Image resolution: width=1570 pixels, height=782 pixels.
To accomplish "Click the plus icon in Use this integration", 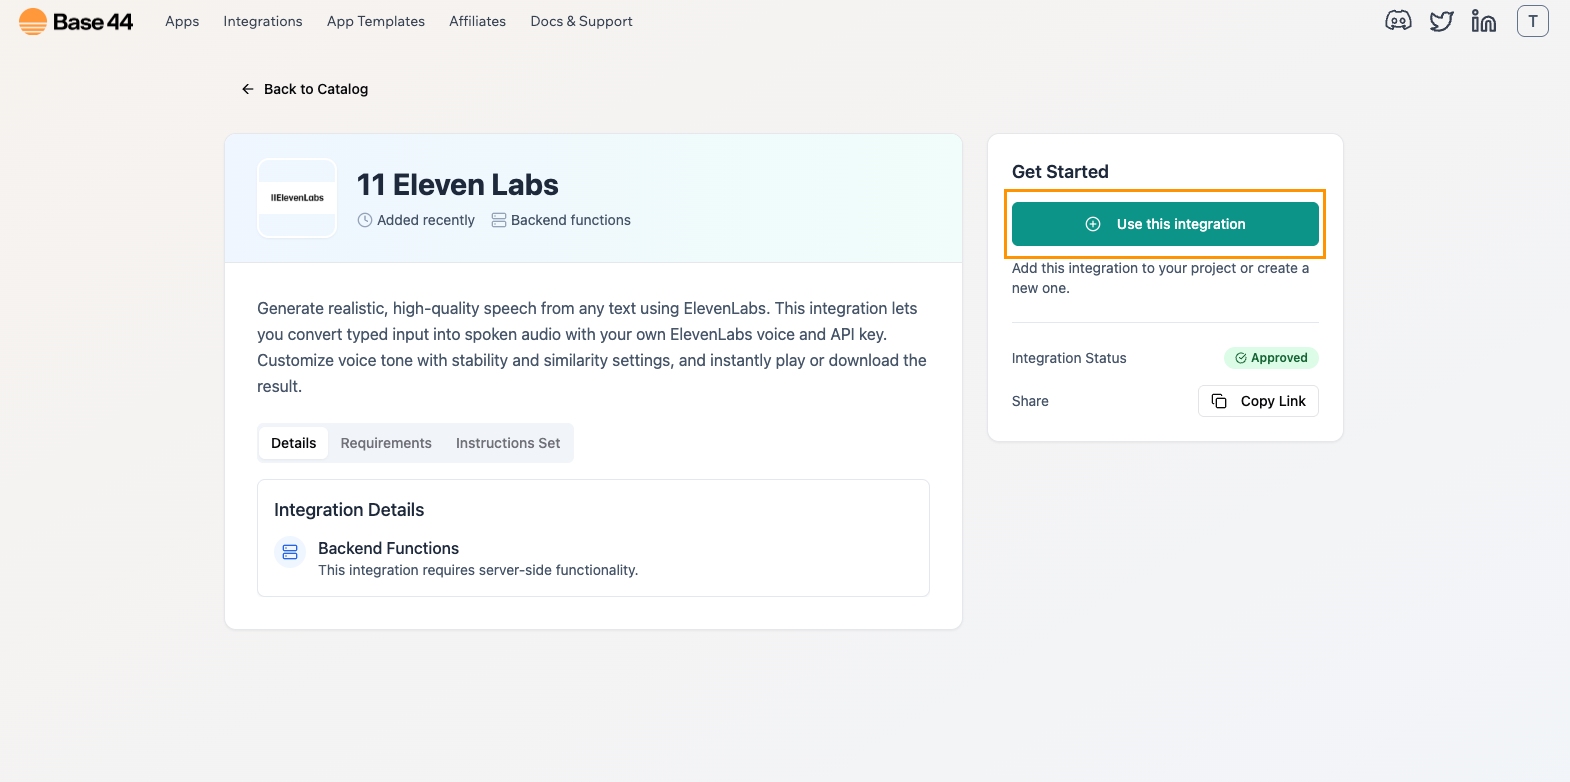I will click(1092, 224).
